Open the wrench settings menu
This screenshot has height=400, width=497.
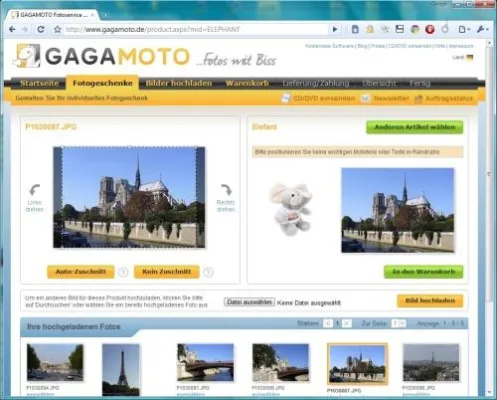click(482, 29)
